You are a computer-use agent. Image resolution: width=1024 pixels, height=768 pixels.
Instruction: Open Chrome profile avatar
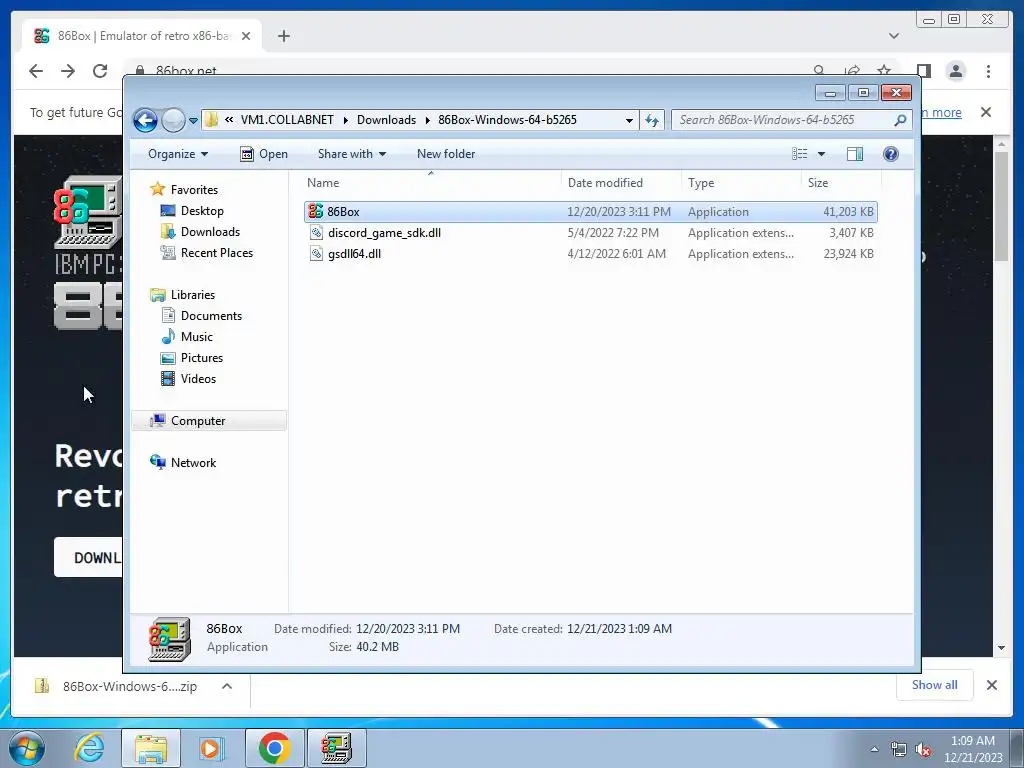click(955, 71)
